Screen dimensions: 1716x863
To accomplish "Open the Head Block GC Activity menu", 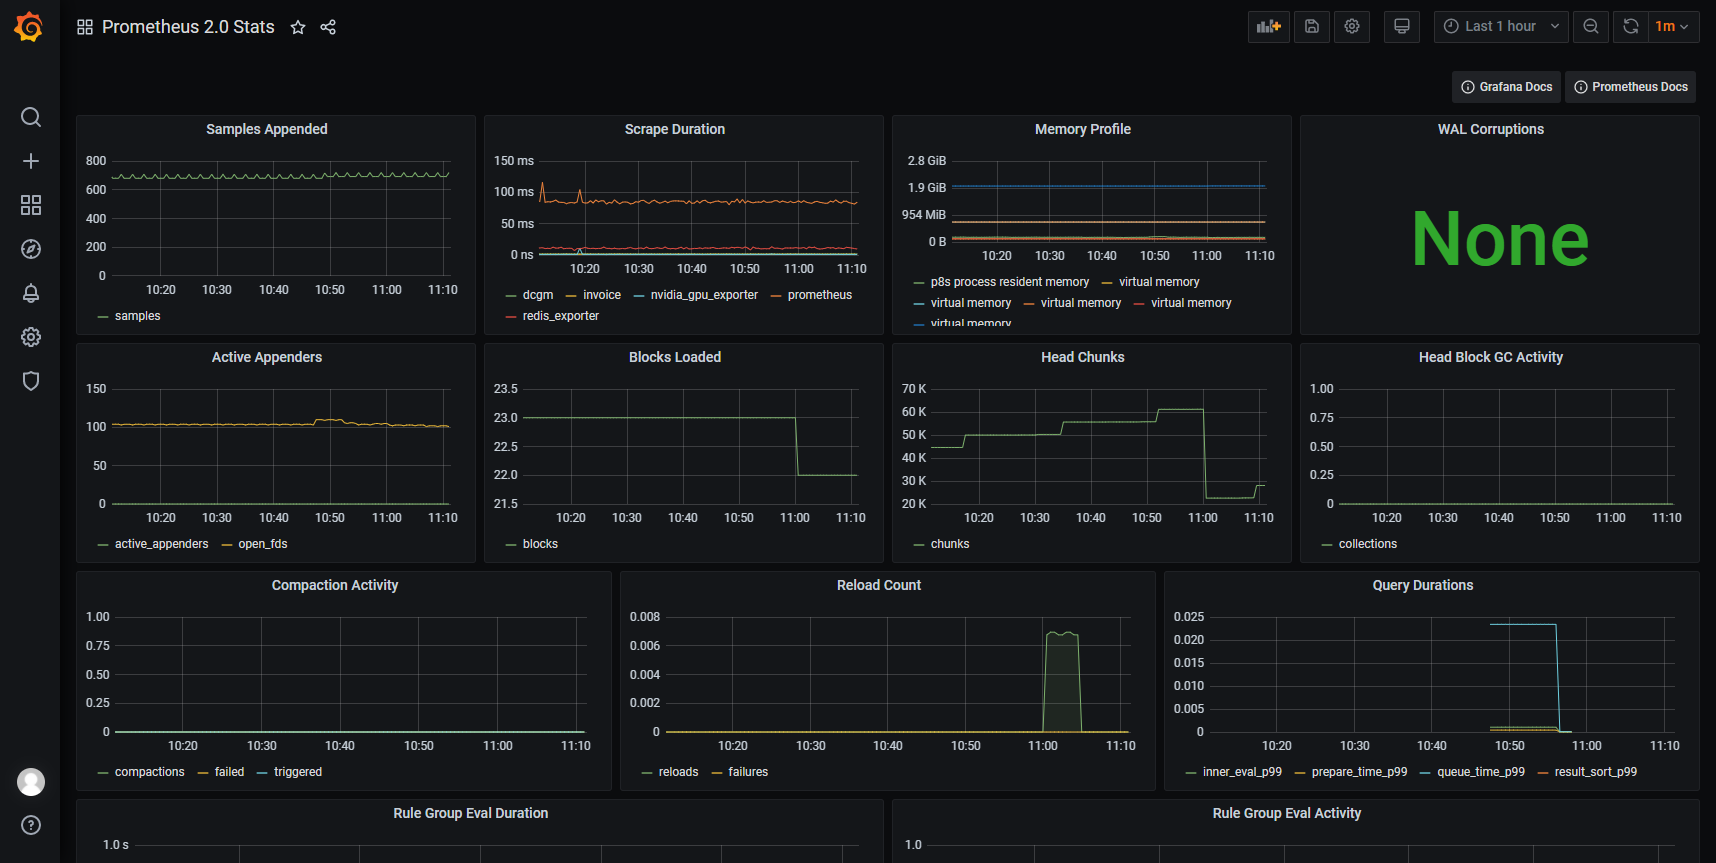I will click(x=1491, y=357).
